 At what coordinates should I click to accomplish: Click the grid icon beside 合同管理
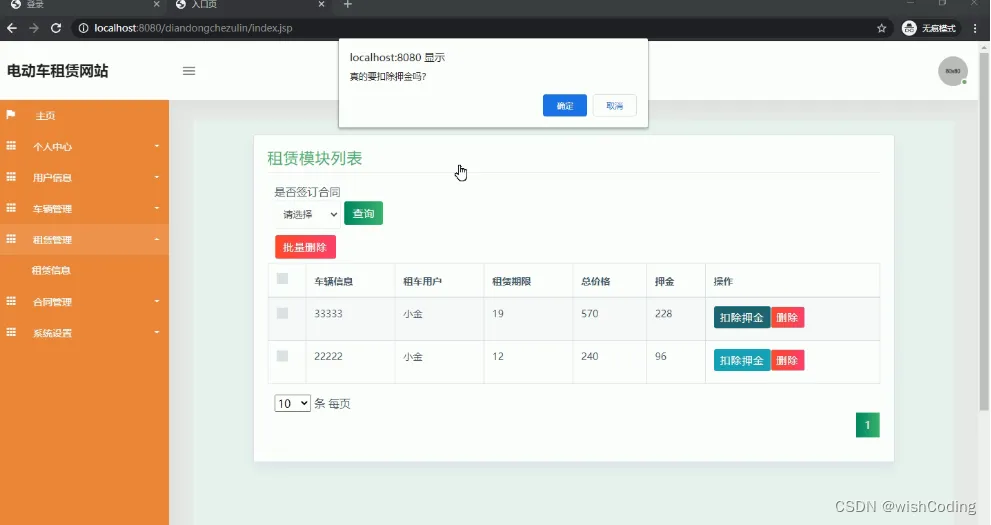pos(11,301)
